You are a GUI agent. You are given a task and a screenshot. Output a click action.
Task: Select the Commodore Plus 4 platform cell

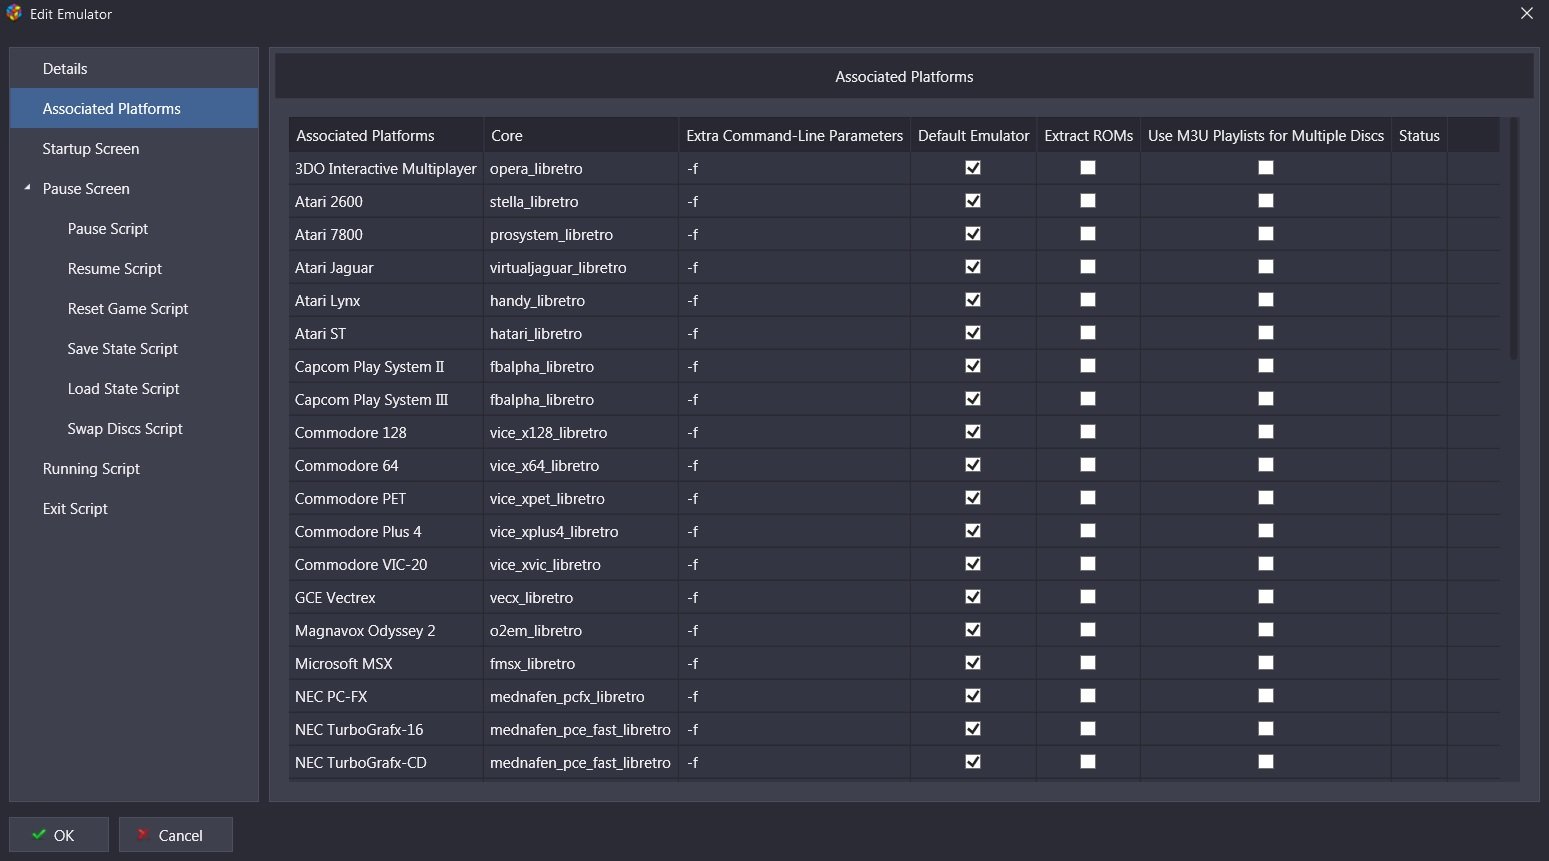[x=386, y=531]
